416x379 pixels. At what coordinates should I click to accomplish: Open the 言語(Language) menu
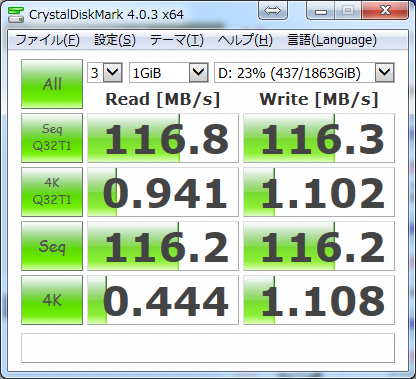tap(332, 40)
